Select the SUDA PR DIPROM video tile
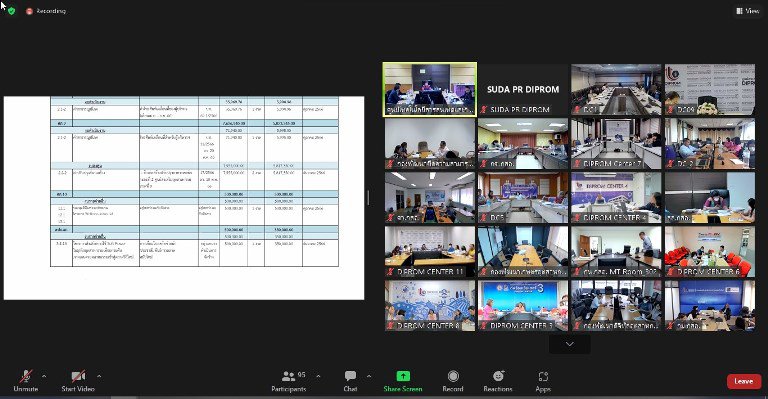Screen dimensions: 768x399 523,90
